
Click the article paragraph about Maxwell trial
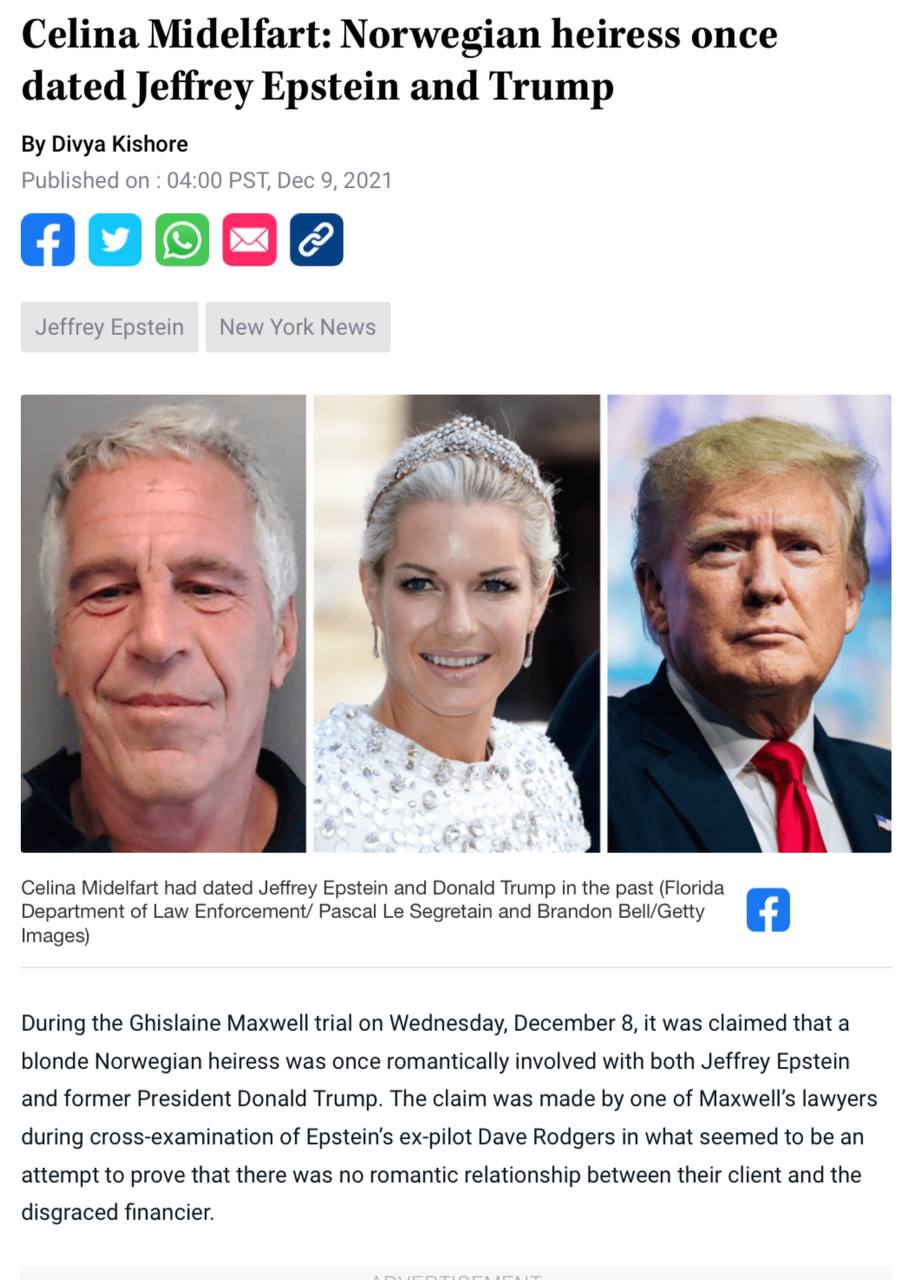449,1118
